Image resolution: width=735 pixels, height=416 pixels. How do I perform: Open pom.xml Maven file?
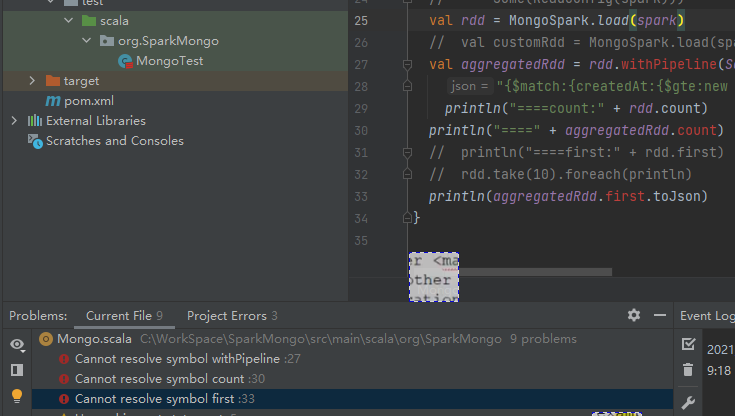[x=88, y=101]
